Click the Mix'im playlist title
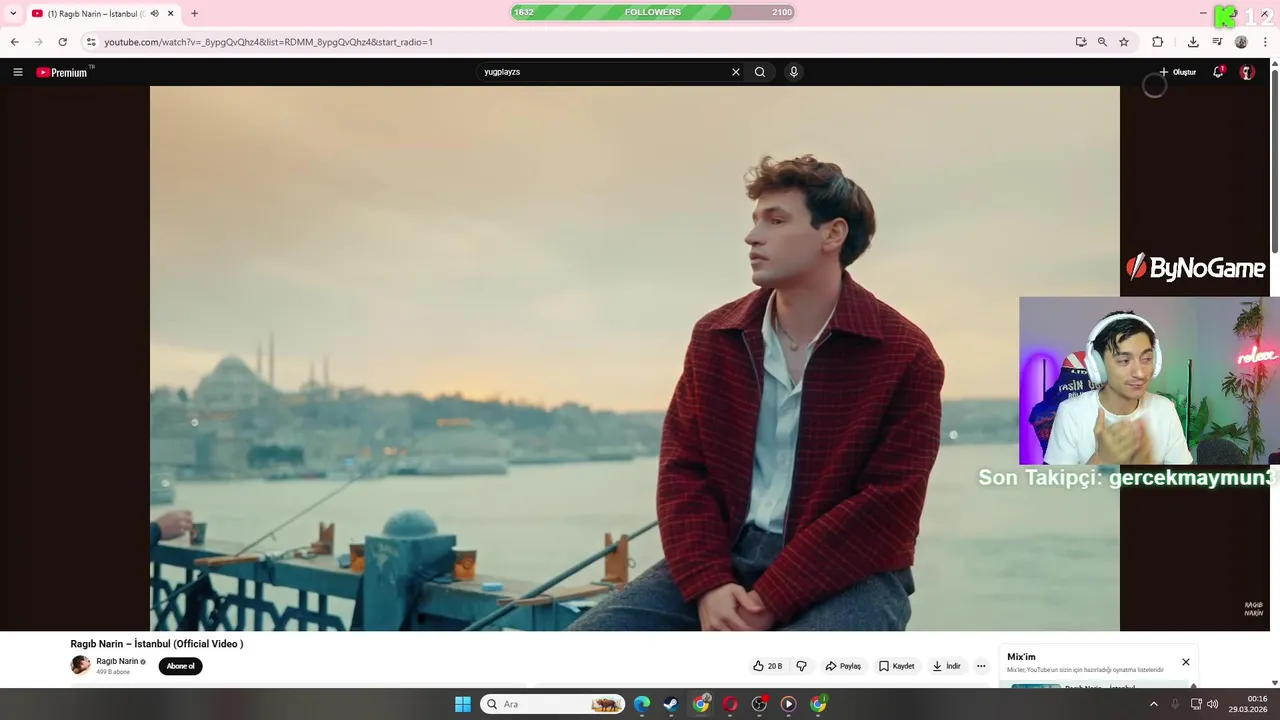The width and height of the screenshot is (1280, 720). point(1021,657)
